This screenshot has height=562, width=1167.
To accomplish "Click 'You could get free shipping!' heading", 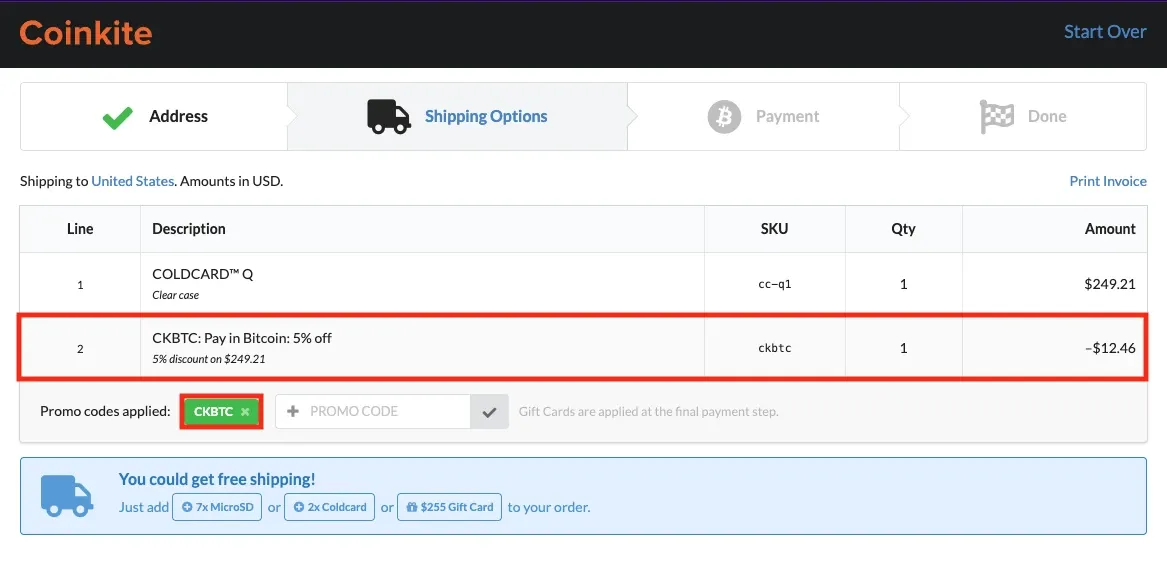I will (217, 479).
